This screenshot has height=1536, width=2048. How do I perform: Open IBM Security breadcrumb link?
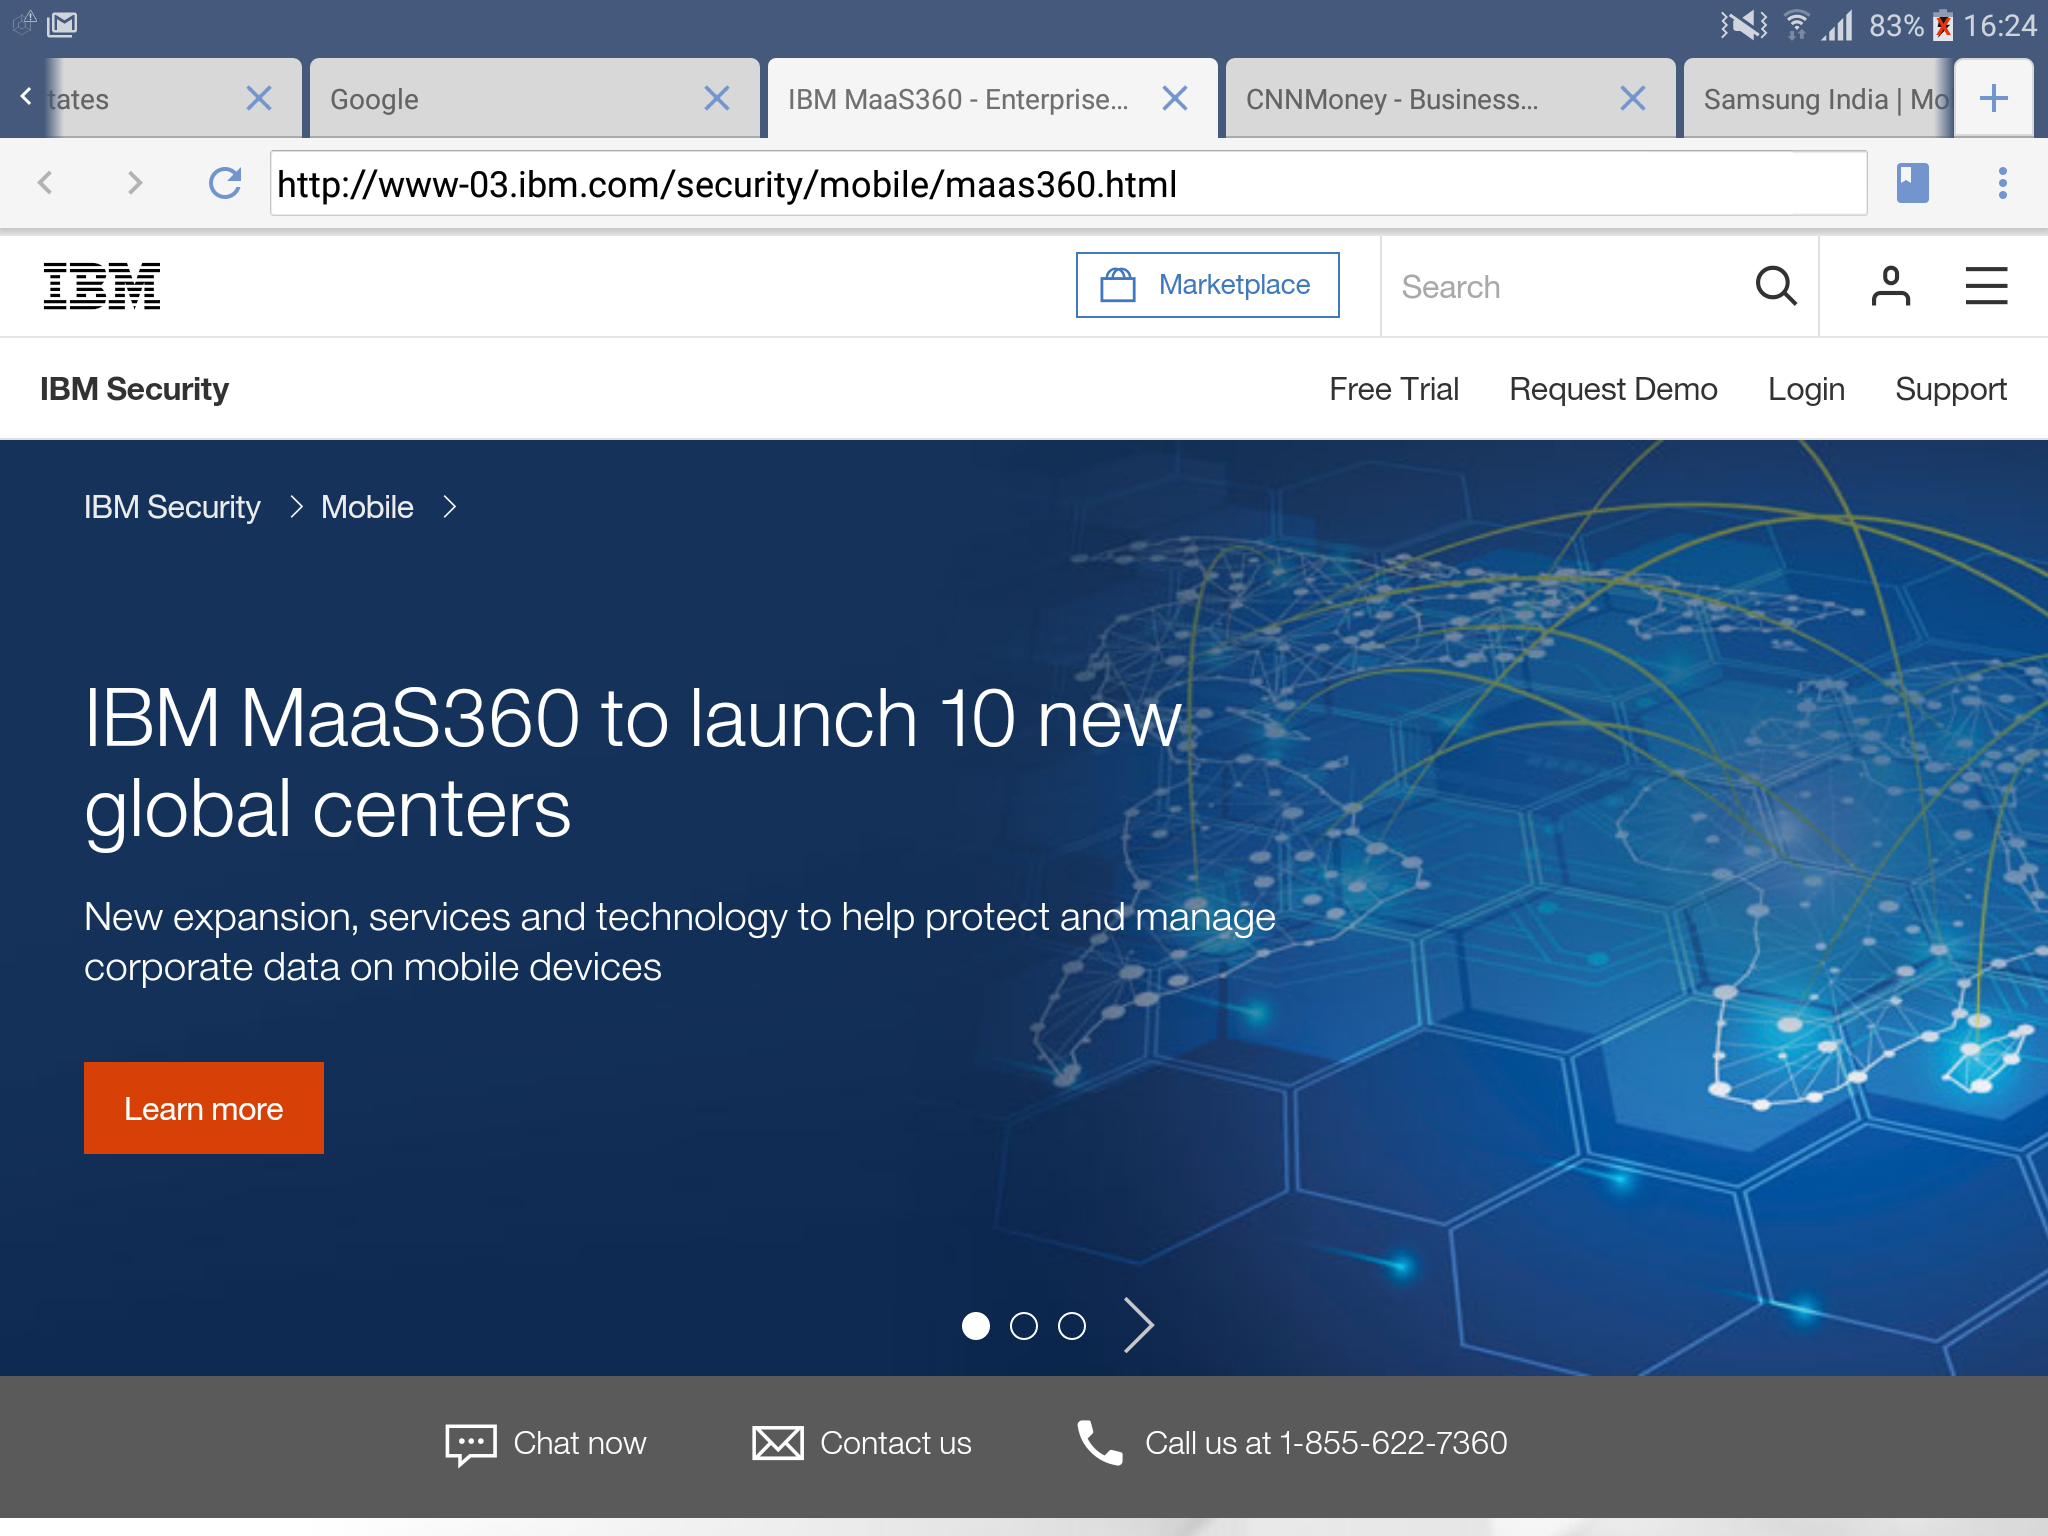coord(172,507)
